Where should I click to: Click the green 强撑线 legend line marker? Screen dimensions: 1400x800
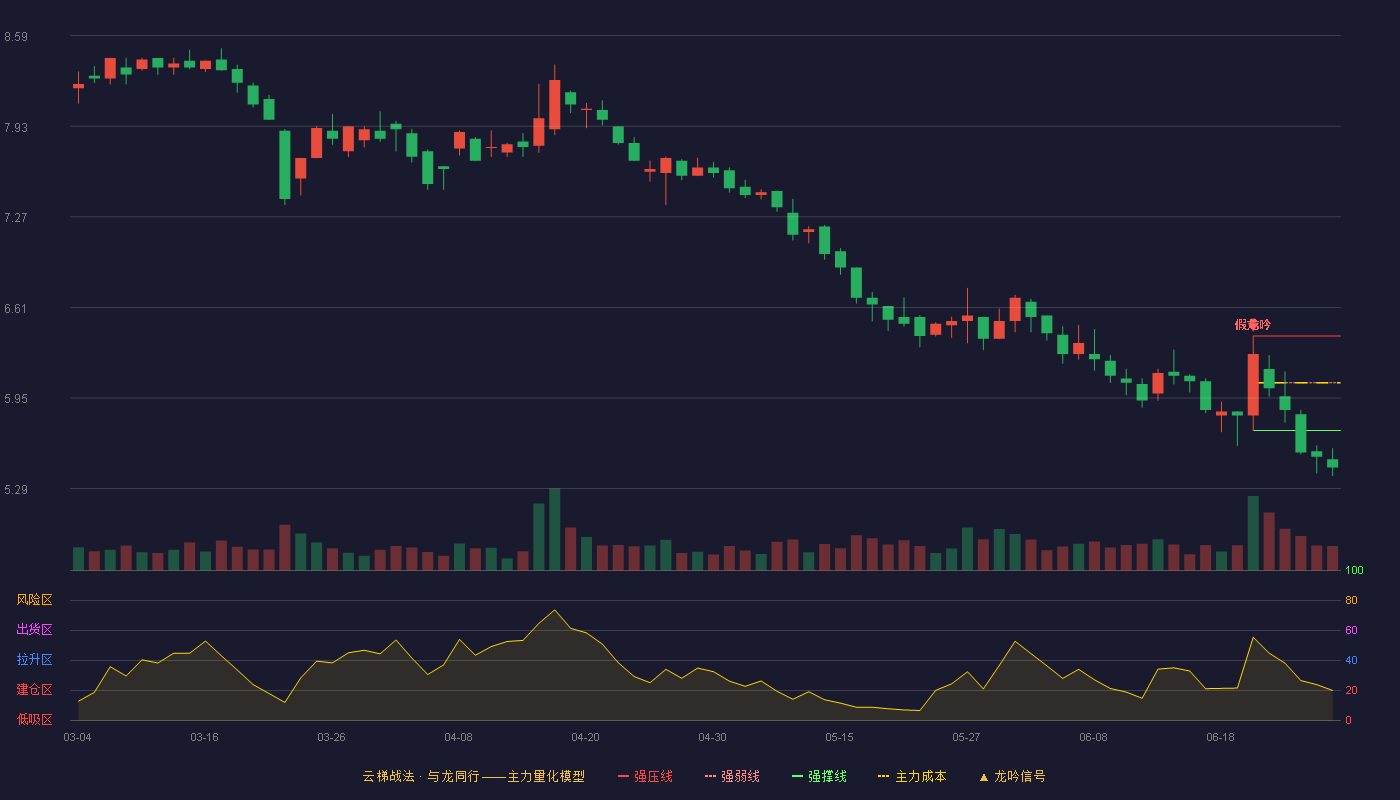tap(798, 776)
